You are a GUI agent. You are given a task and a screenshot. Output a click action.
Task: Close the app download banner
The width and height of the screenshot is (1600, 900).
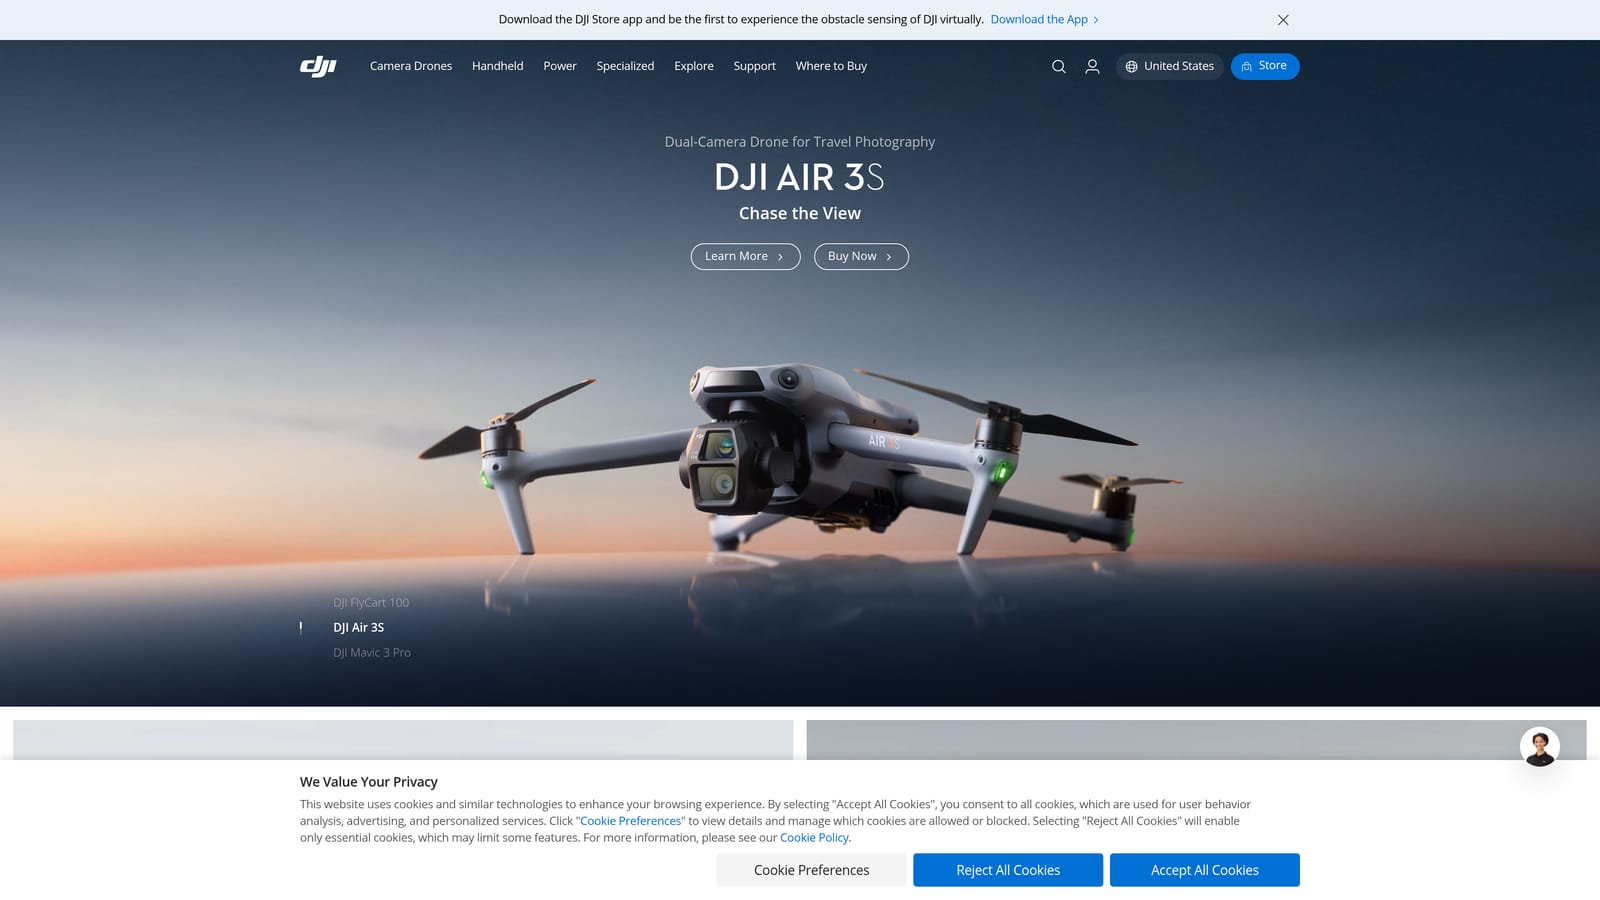click(x=1283, y=20)
